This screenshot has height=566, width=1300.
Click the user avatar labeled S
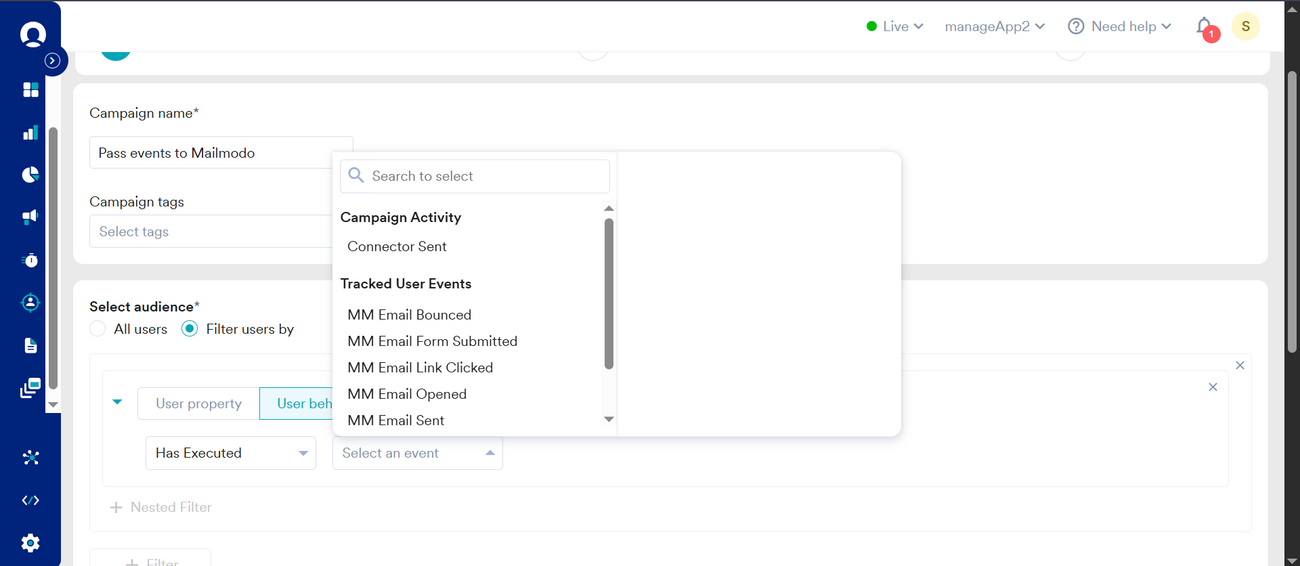(1245, 27)
